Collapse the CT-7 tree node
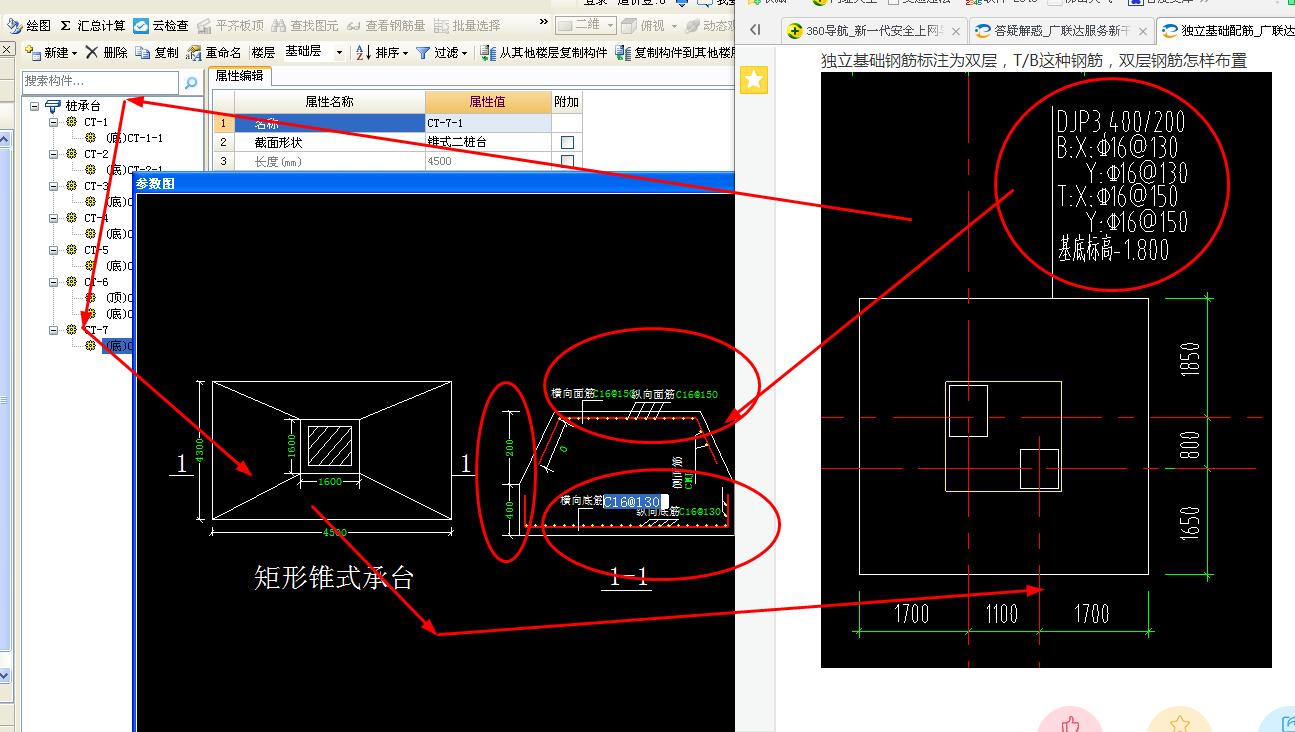This screenshot has width=1295, height=732. coord(54,330)
